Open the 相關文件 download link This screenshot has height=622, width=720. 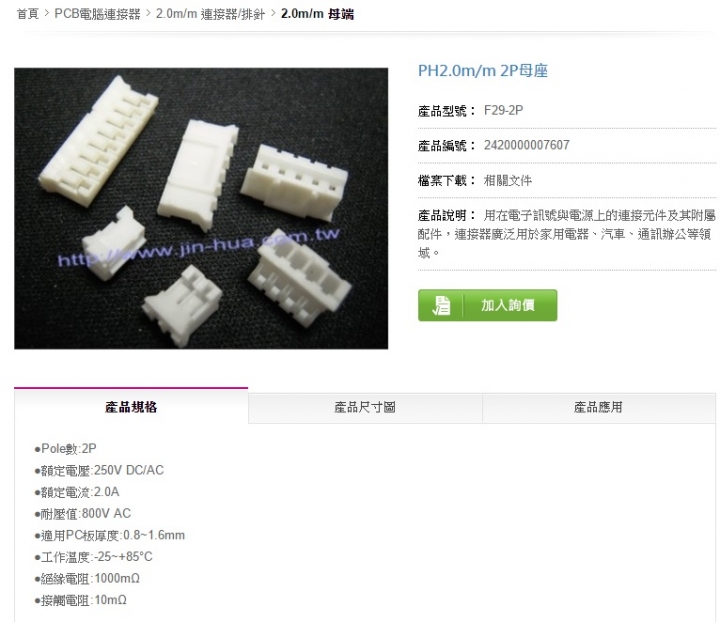[x=507, y=180]
